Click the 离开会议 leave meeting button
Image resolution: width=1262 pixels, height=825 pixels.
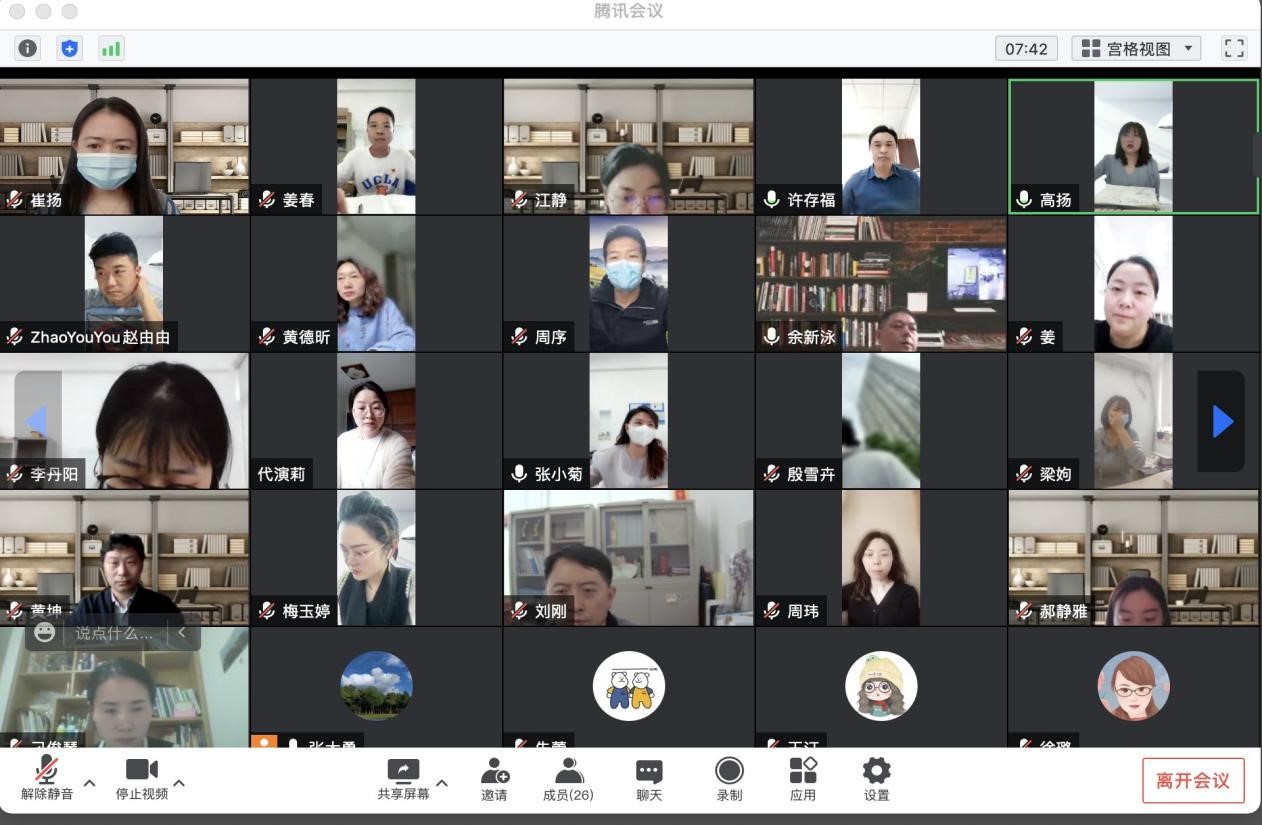click(1192, 781)
